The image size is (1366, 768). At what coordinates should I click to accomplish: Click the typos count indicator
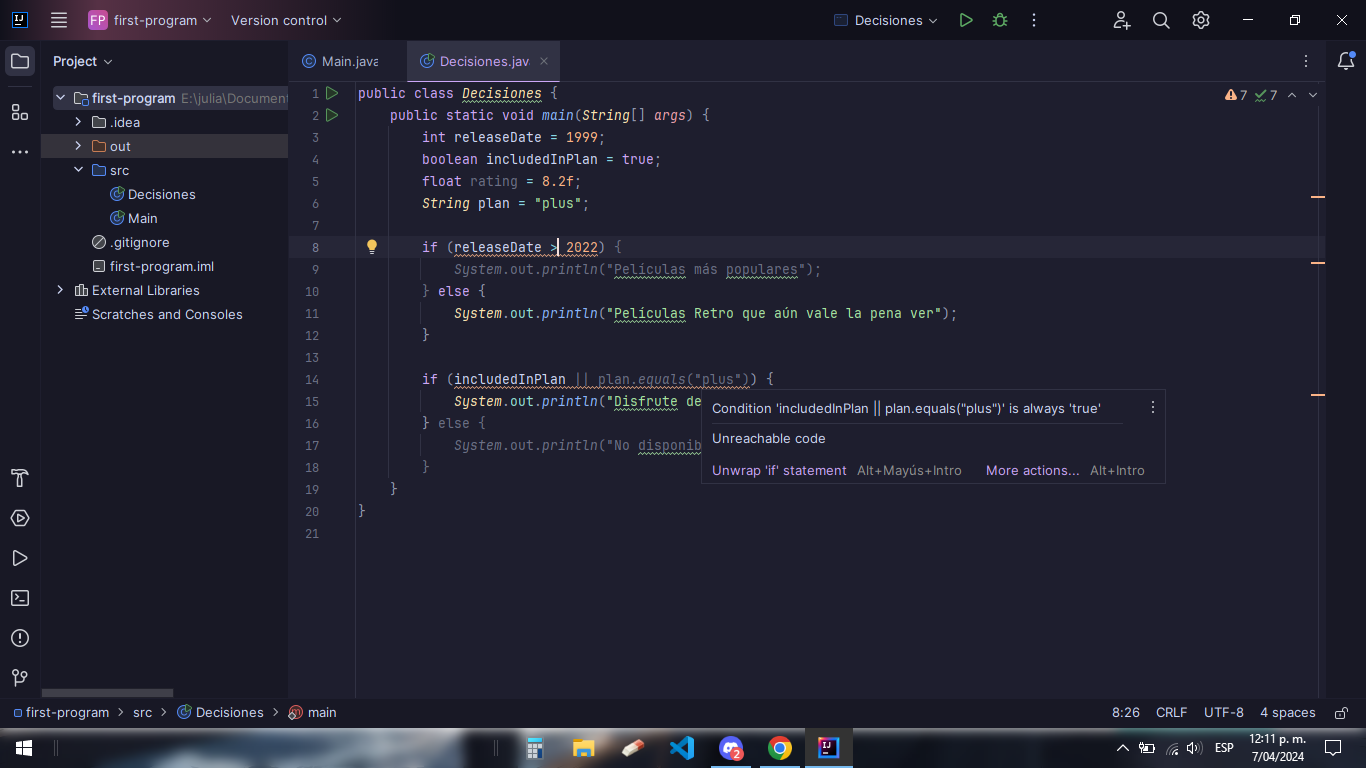(x=1266, y=95)
